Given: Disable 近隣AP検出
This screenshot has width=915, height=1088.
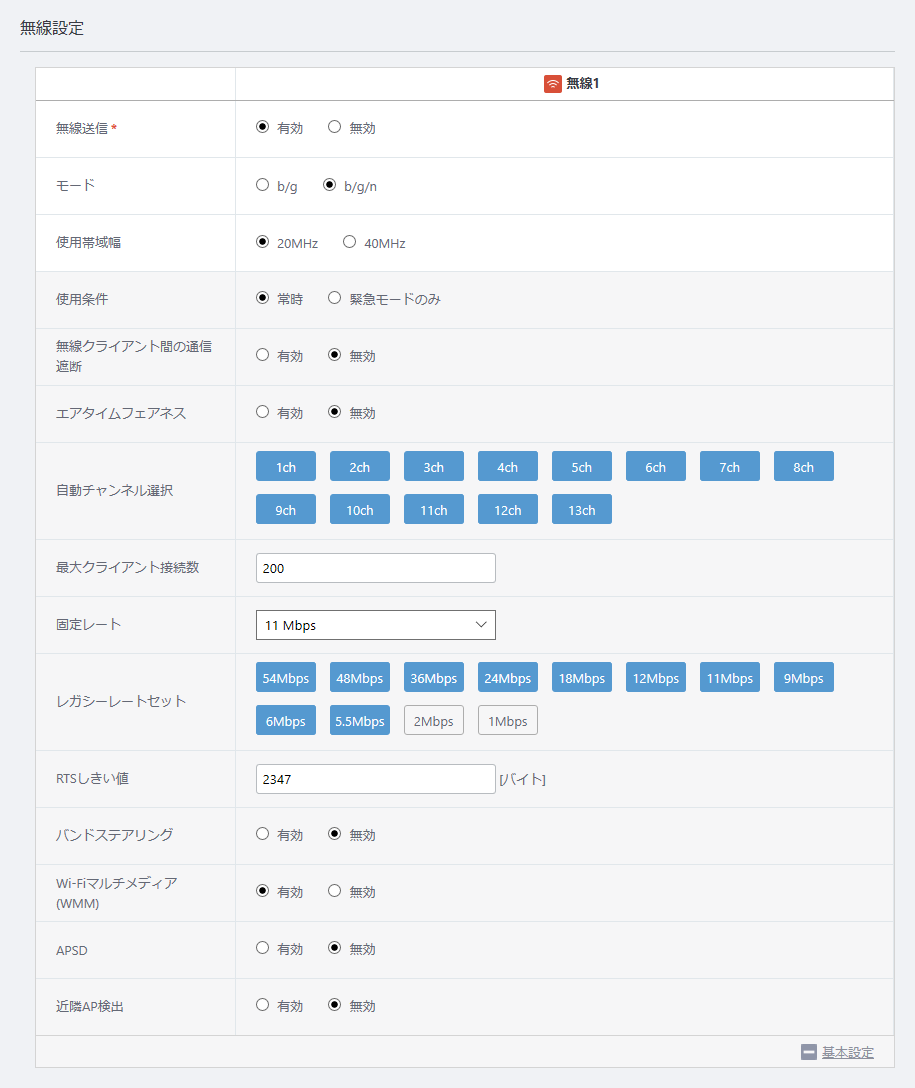Looking at the screenshot, I should click(x=334, y=1004).
